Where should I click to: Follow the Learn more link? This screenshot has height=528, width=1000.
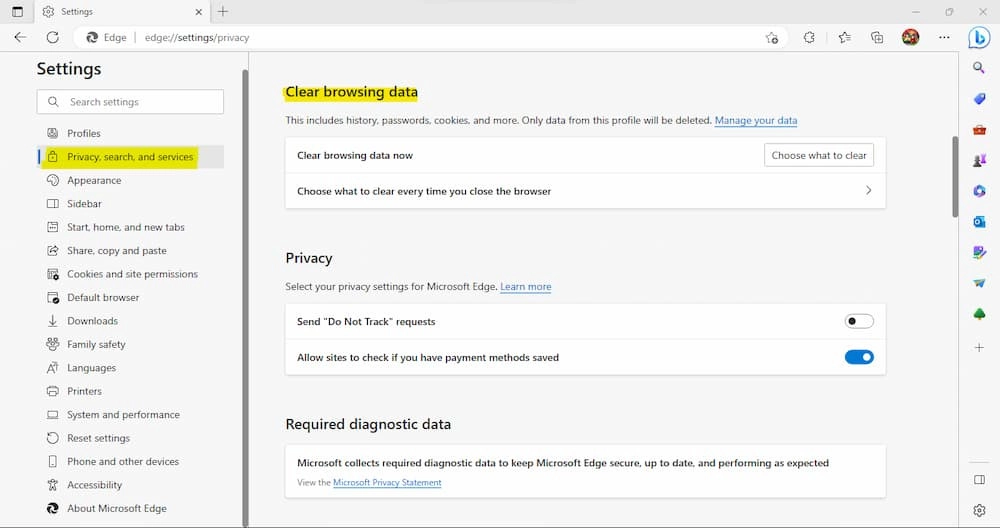tap(526, 287)
